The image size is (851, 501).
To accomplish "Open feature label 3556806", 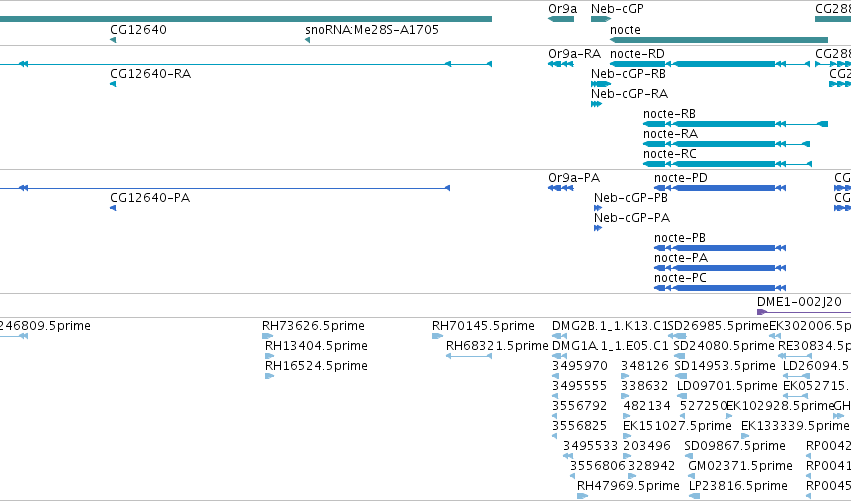I will pos(598,467).
